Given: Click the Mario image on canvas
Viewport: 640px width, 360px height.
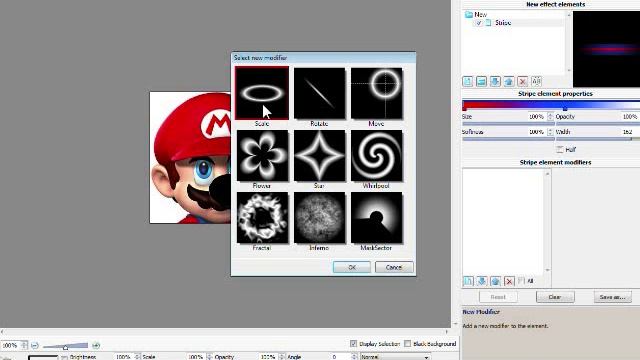Looking at the screenshot, I should (x=190, y=157).
